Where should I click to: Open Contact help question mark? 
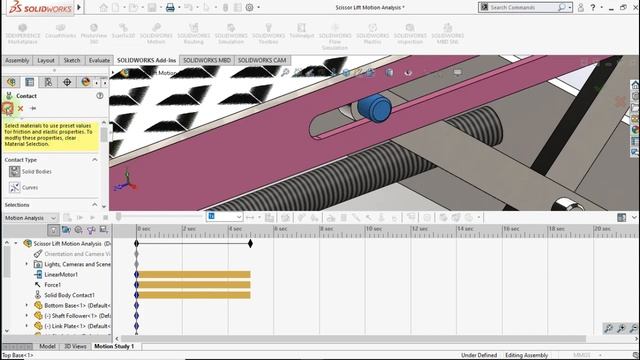pos(100,96)
